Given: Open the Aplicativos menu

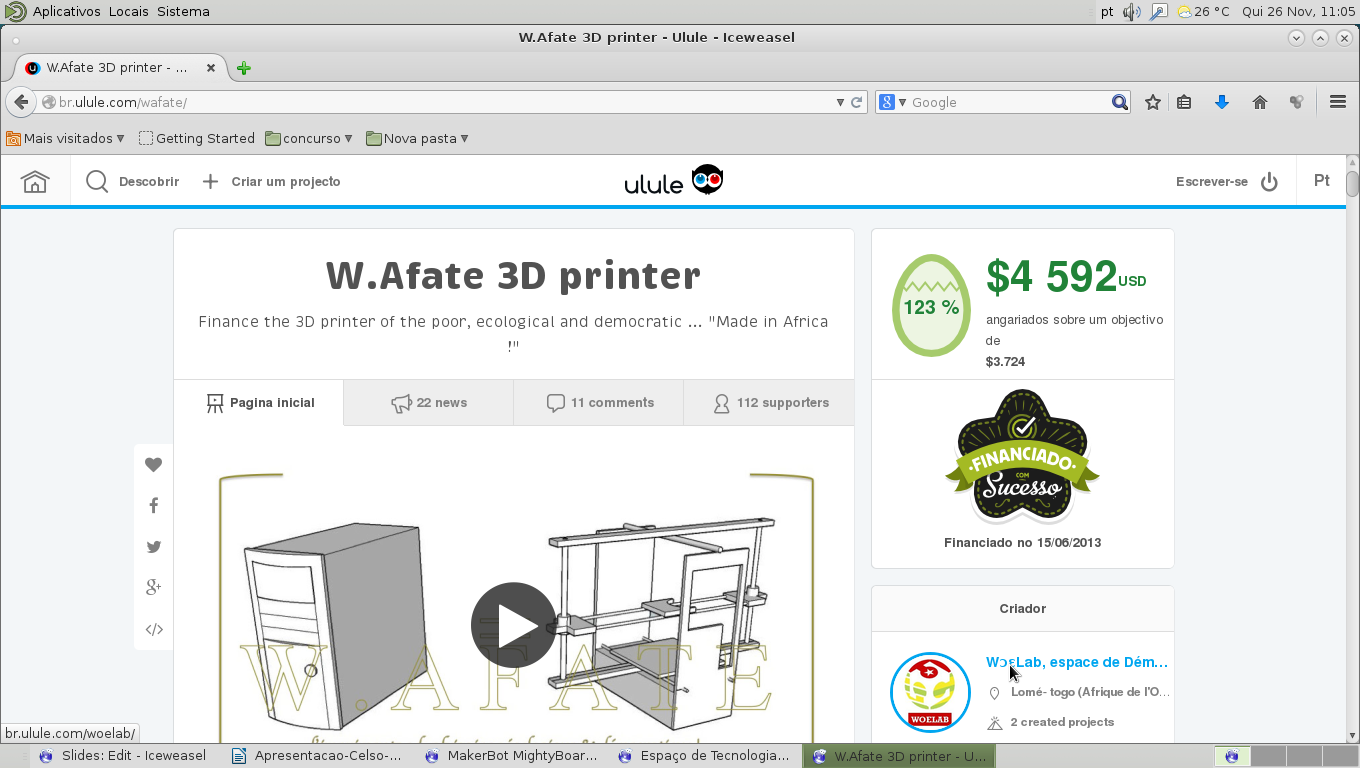Looking at the screenshot, I should tap(66, 11).
